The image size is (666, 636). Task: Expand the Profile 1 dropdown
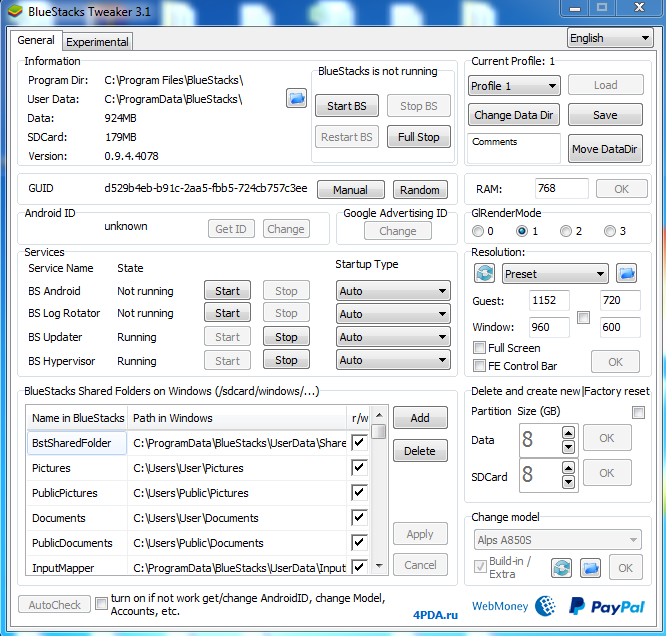(x=513, y=86)
